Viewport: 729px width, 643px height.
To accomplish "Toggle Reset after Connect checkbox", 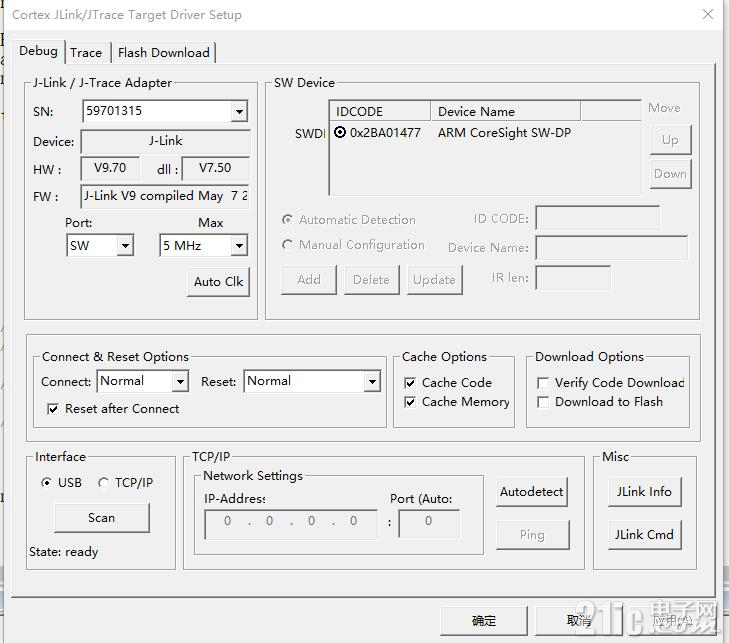I will click(x=53, y=409).
